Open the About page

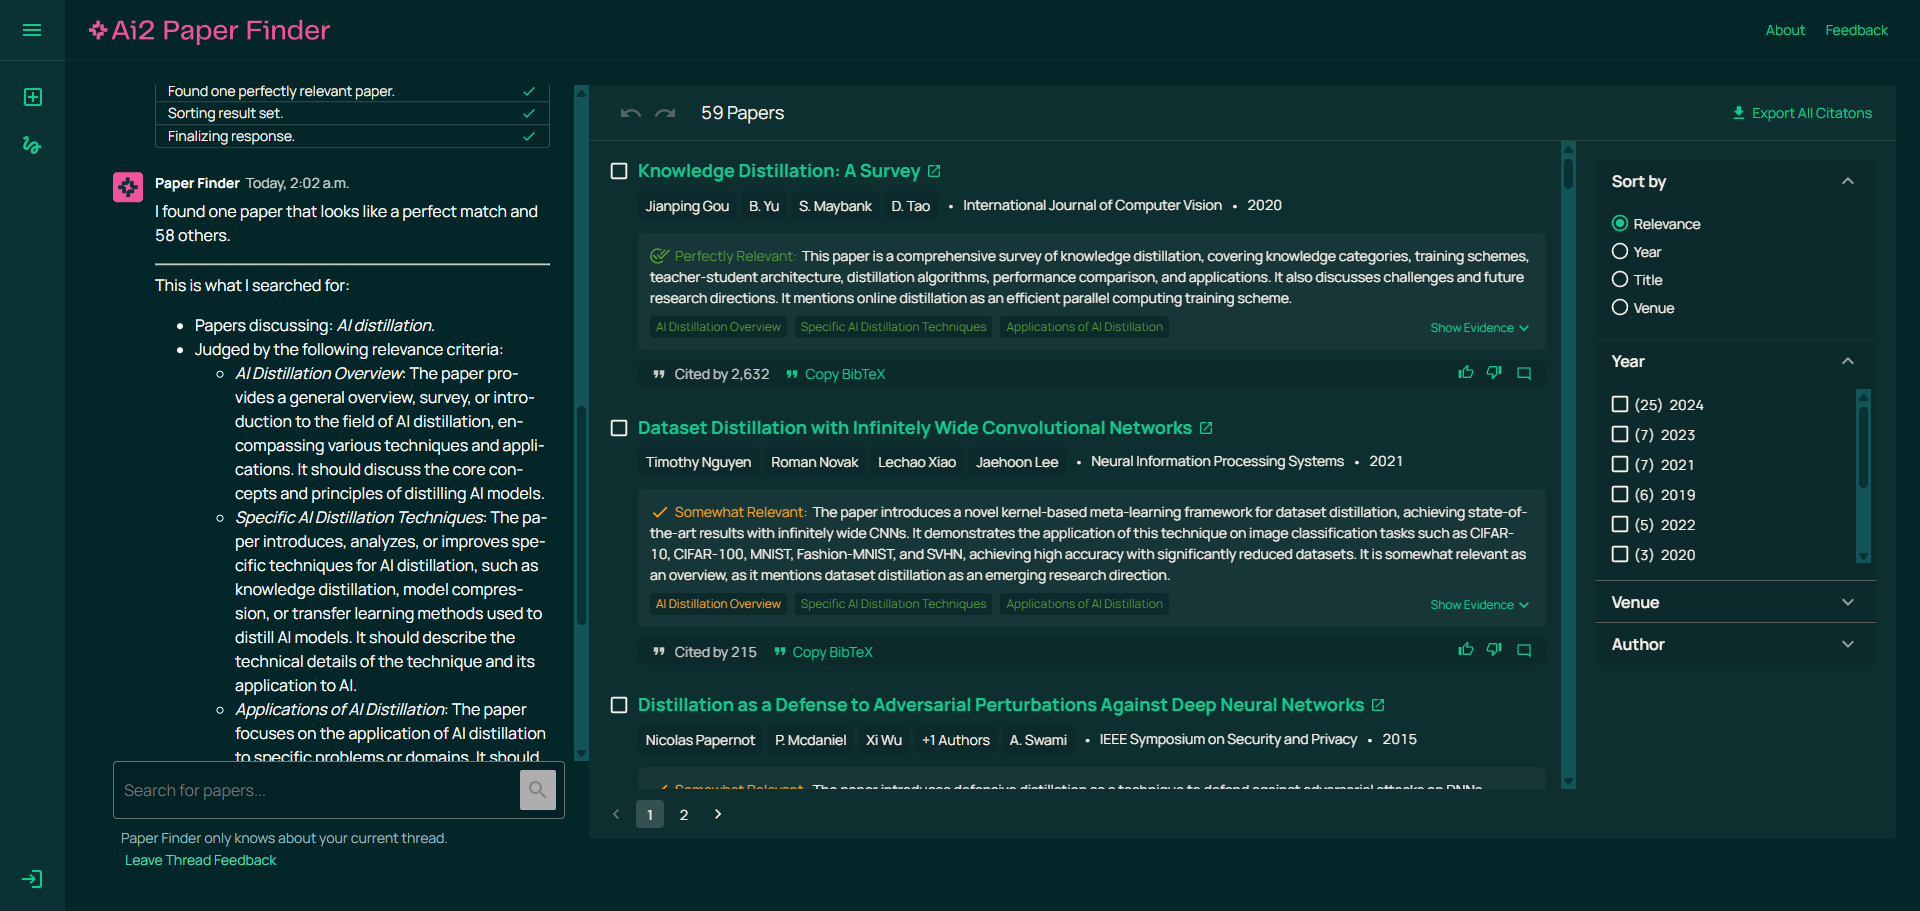coord(1785,30)
